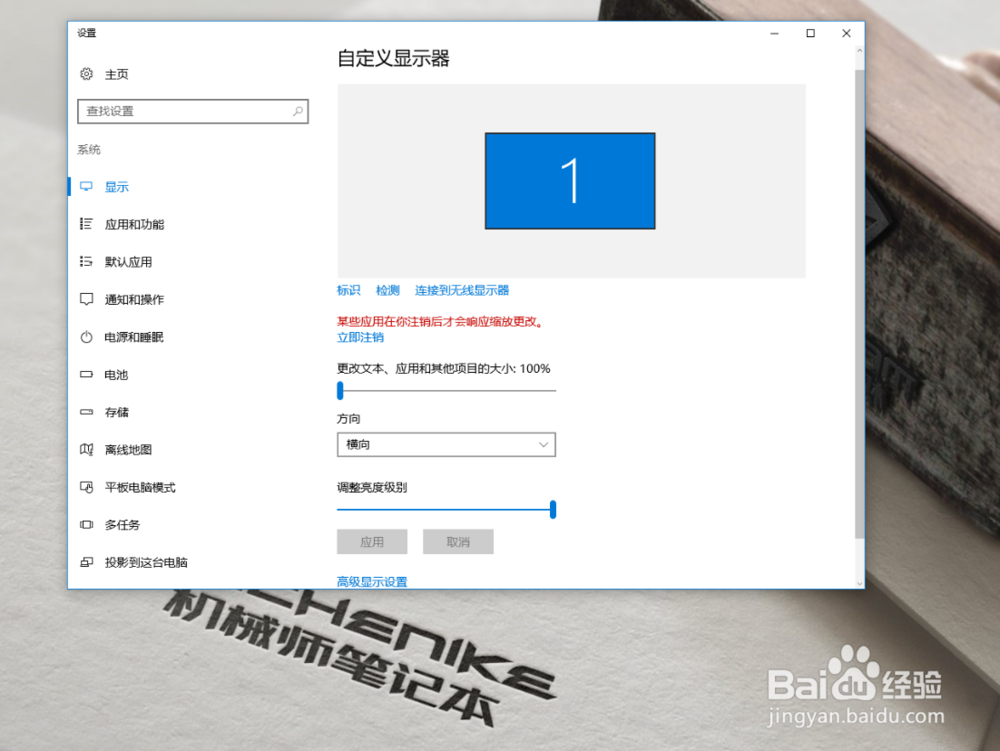The width and height of the screenshot is (1000, 751).
Task: Click the 电源和睡眠 power icon
Action: click(x=86, y=337)
